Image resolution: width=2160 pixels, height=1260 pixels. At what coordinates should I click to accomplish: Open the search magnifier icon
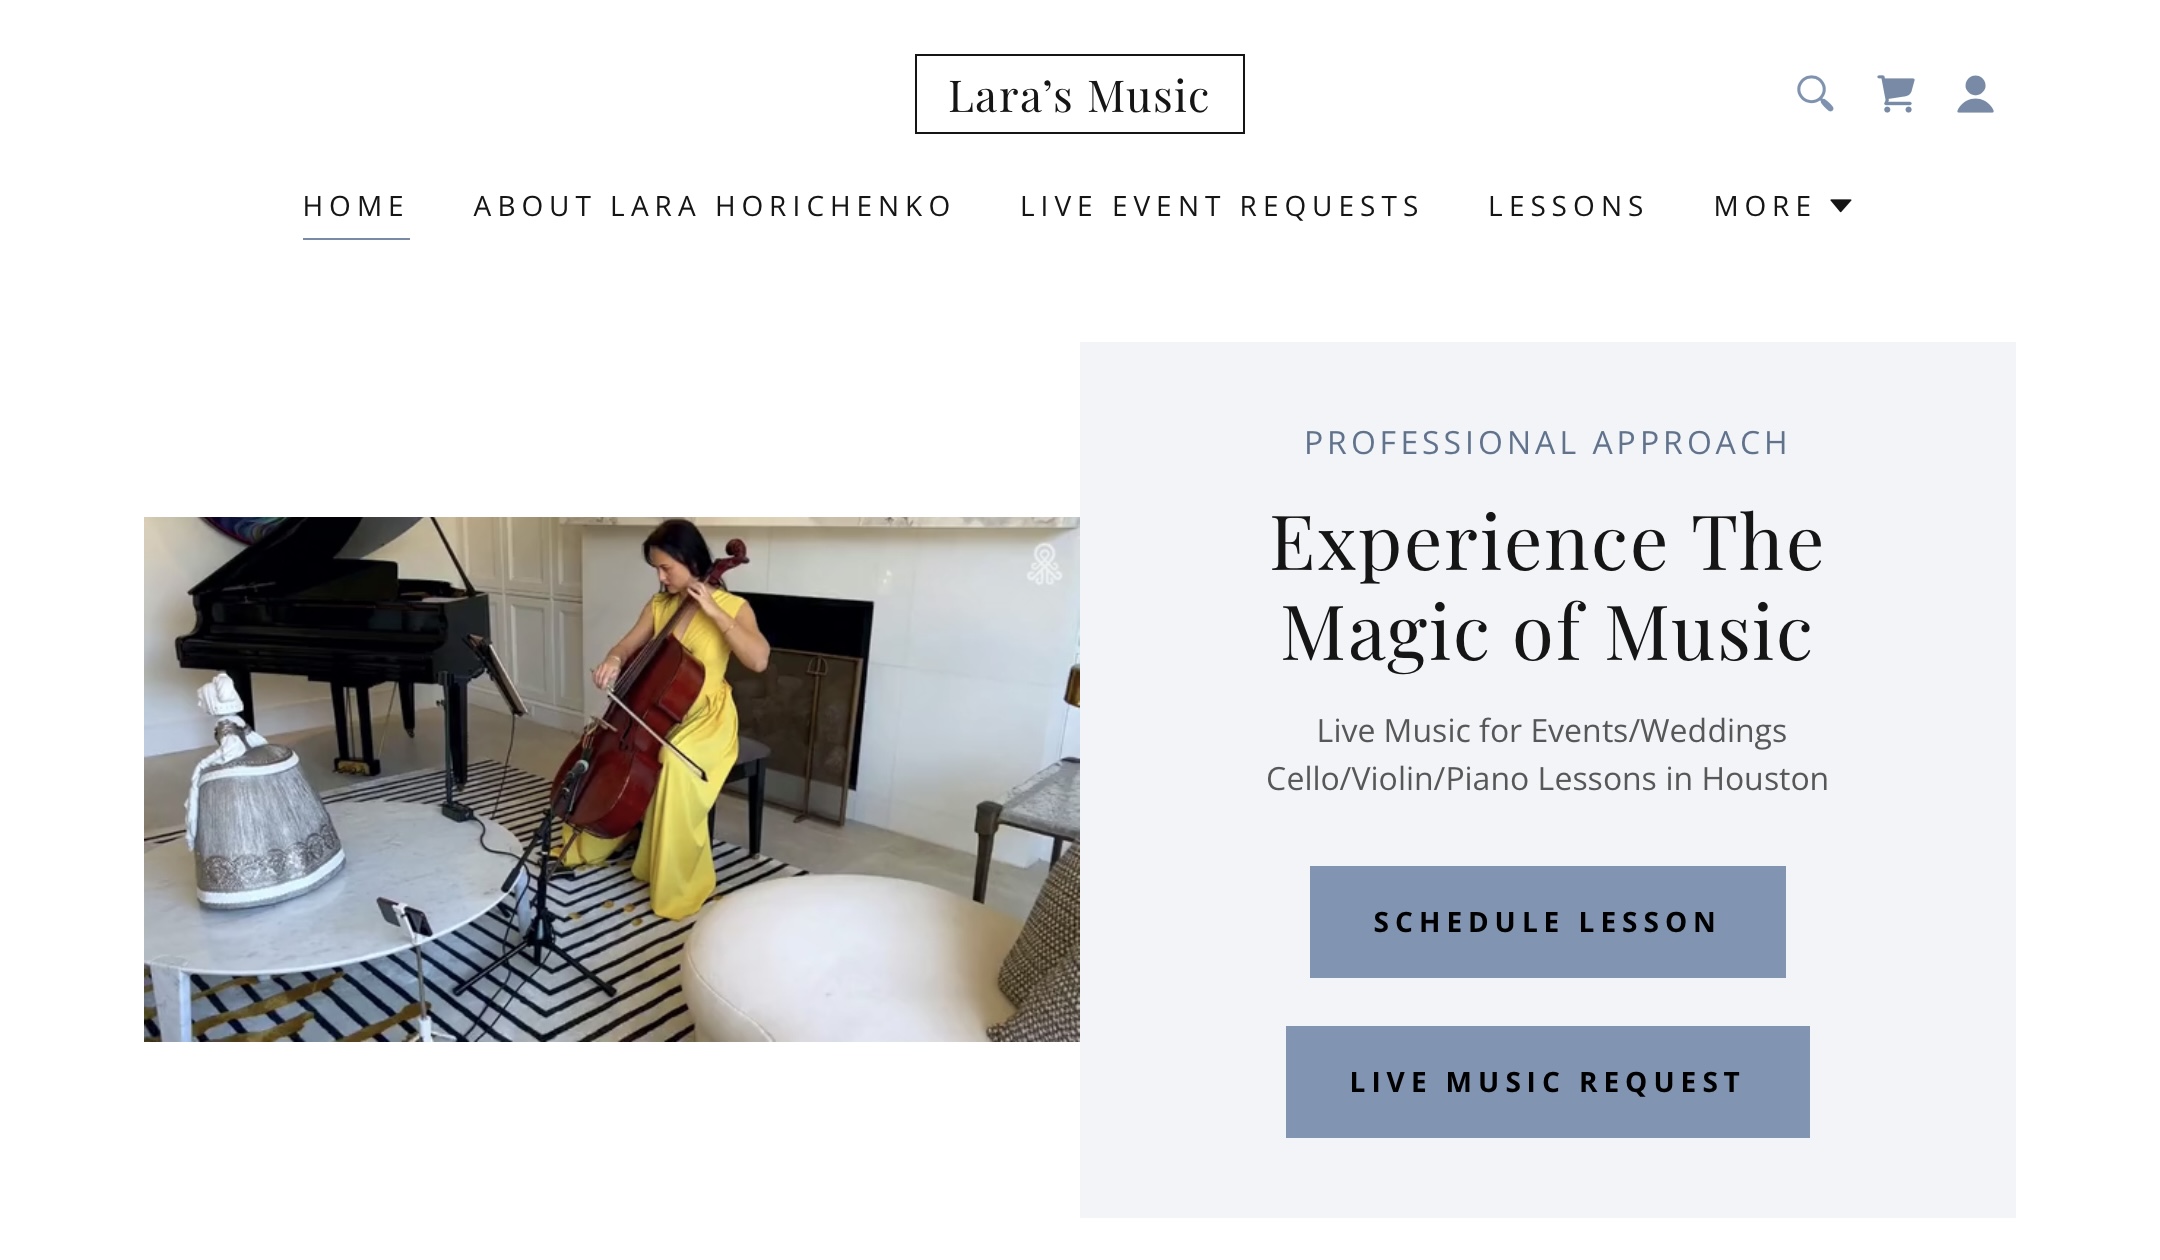click(x=1815, y=94)
